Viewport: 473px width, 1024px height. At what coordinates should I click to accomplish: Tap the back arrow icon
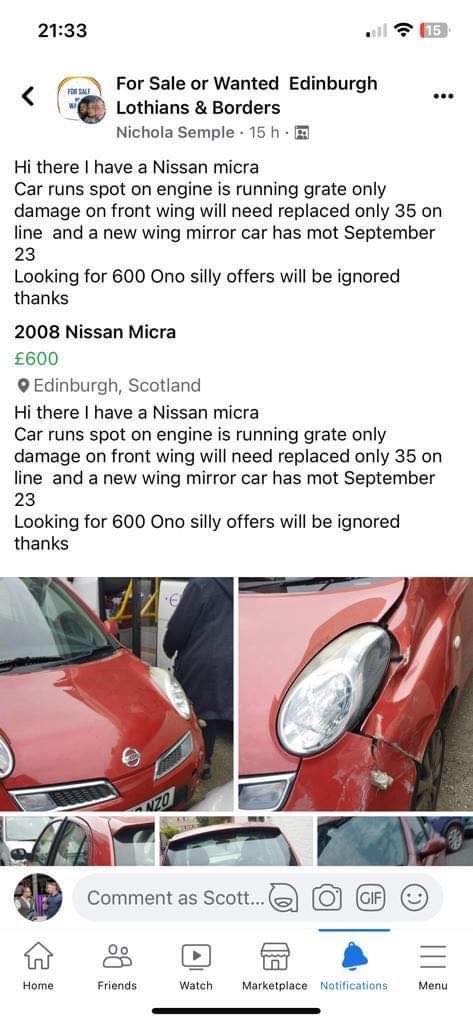27,96
